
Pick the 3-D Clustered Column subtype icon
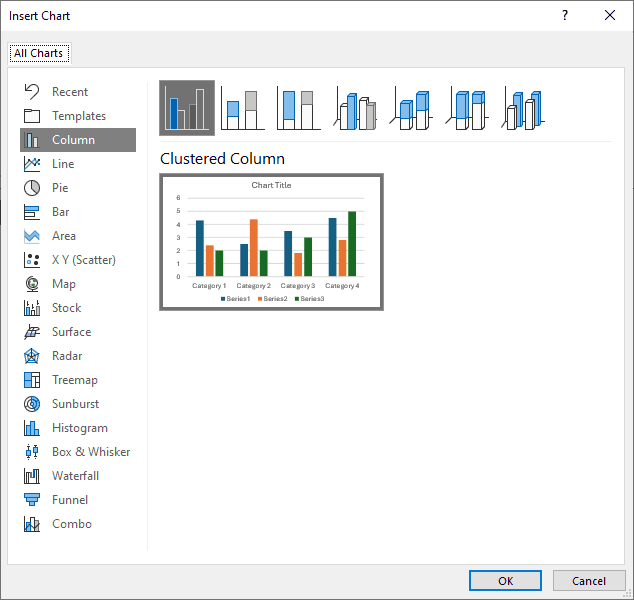pos(355,108)
